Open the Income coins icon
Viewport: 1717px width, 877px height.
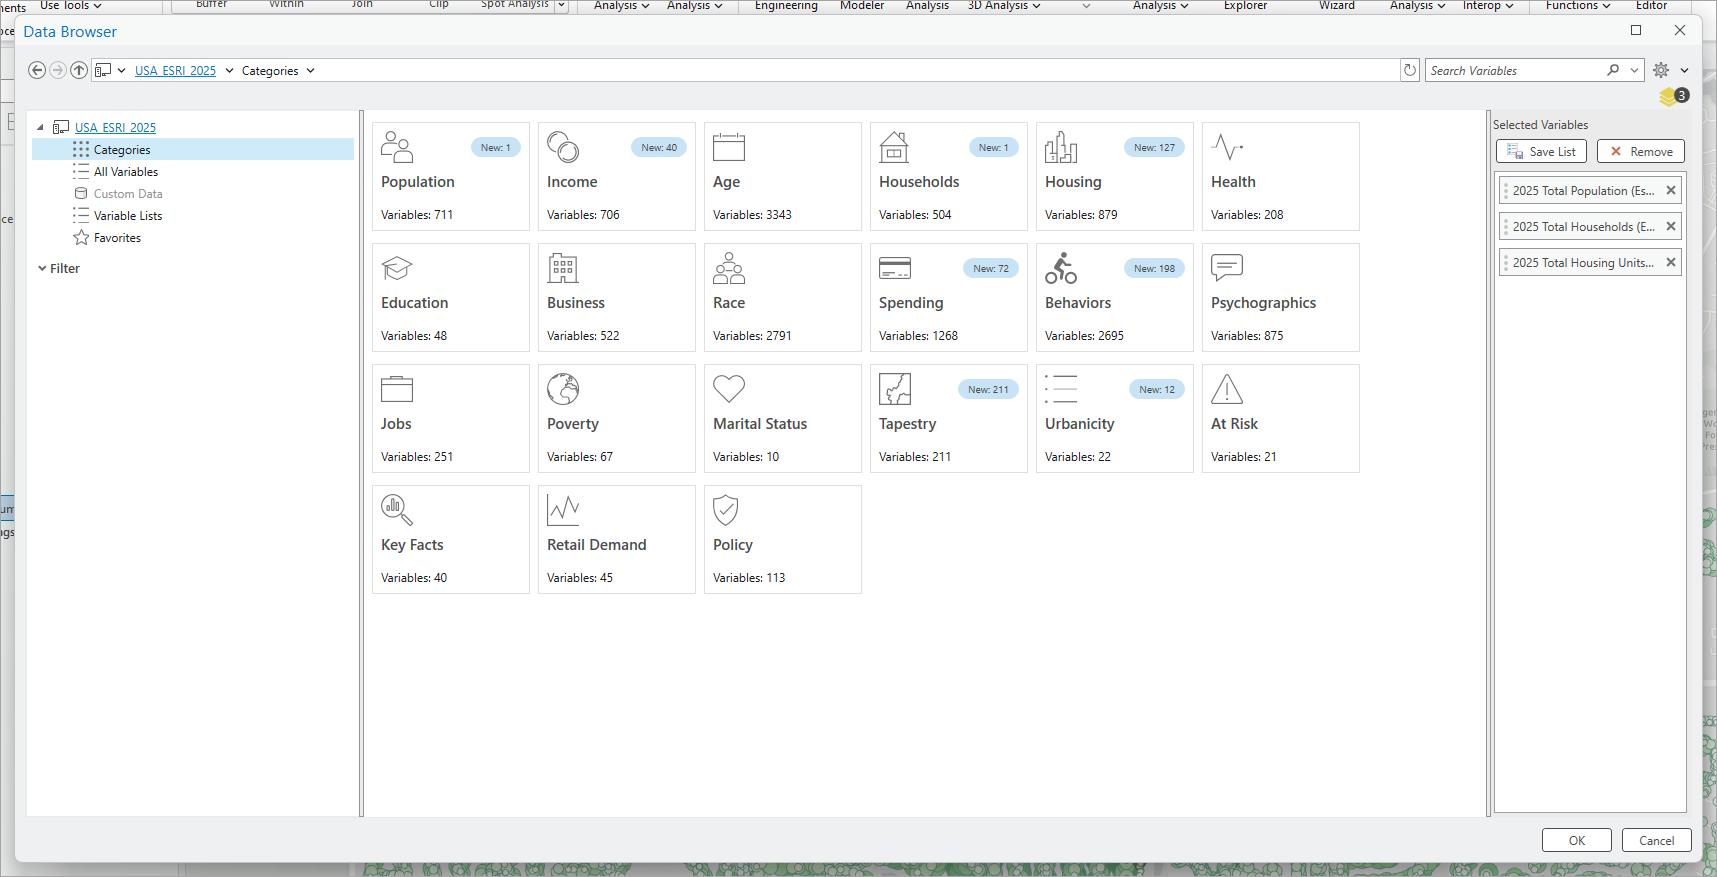(563, 147)
